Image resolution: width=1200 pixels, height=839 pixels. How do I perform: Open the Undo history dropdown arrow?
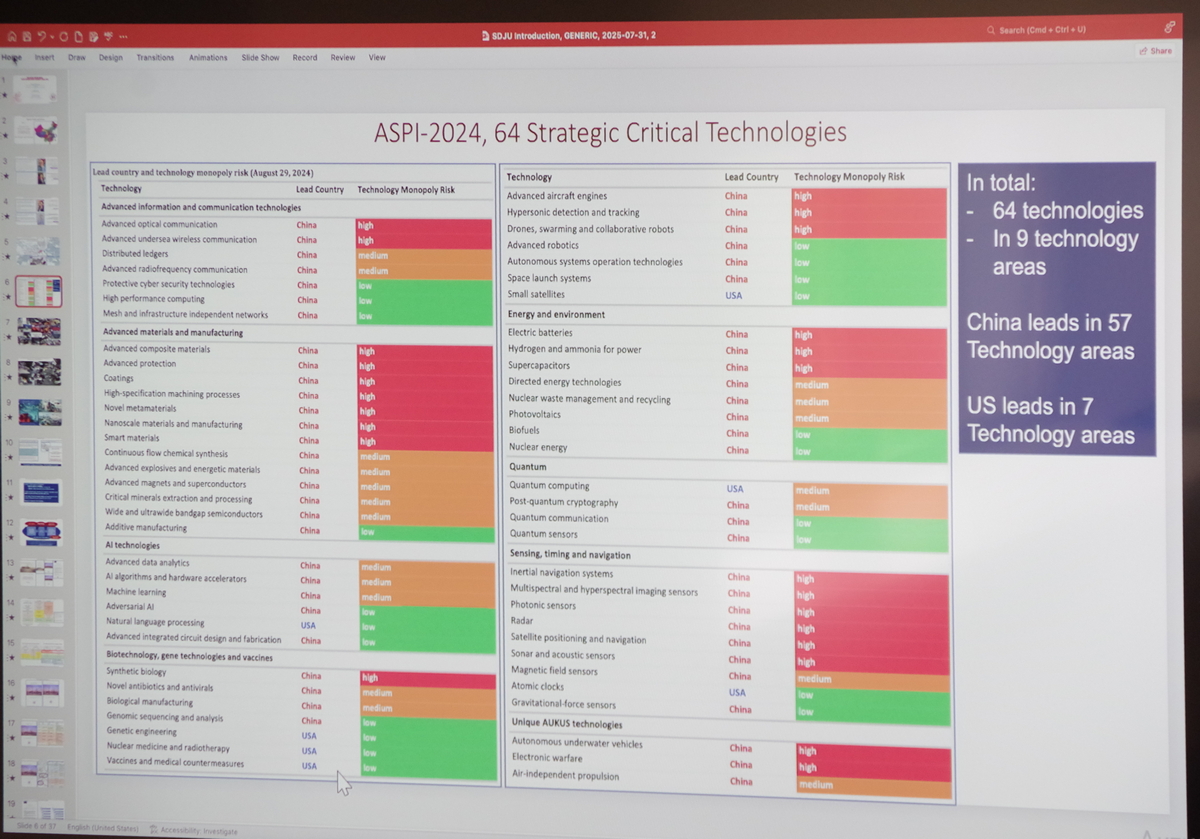(x=51, y=36)
